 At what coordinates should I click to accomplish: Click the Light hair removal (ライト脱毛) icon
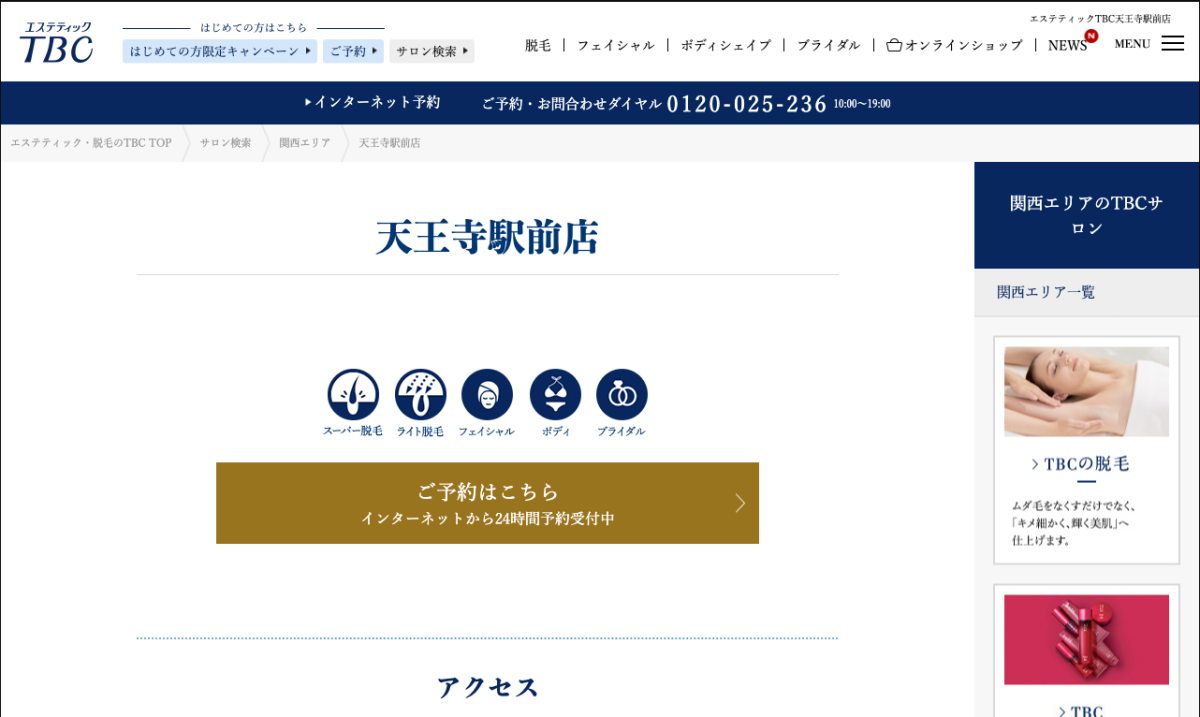coord(420,395)
